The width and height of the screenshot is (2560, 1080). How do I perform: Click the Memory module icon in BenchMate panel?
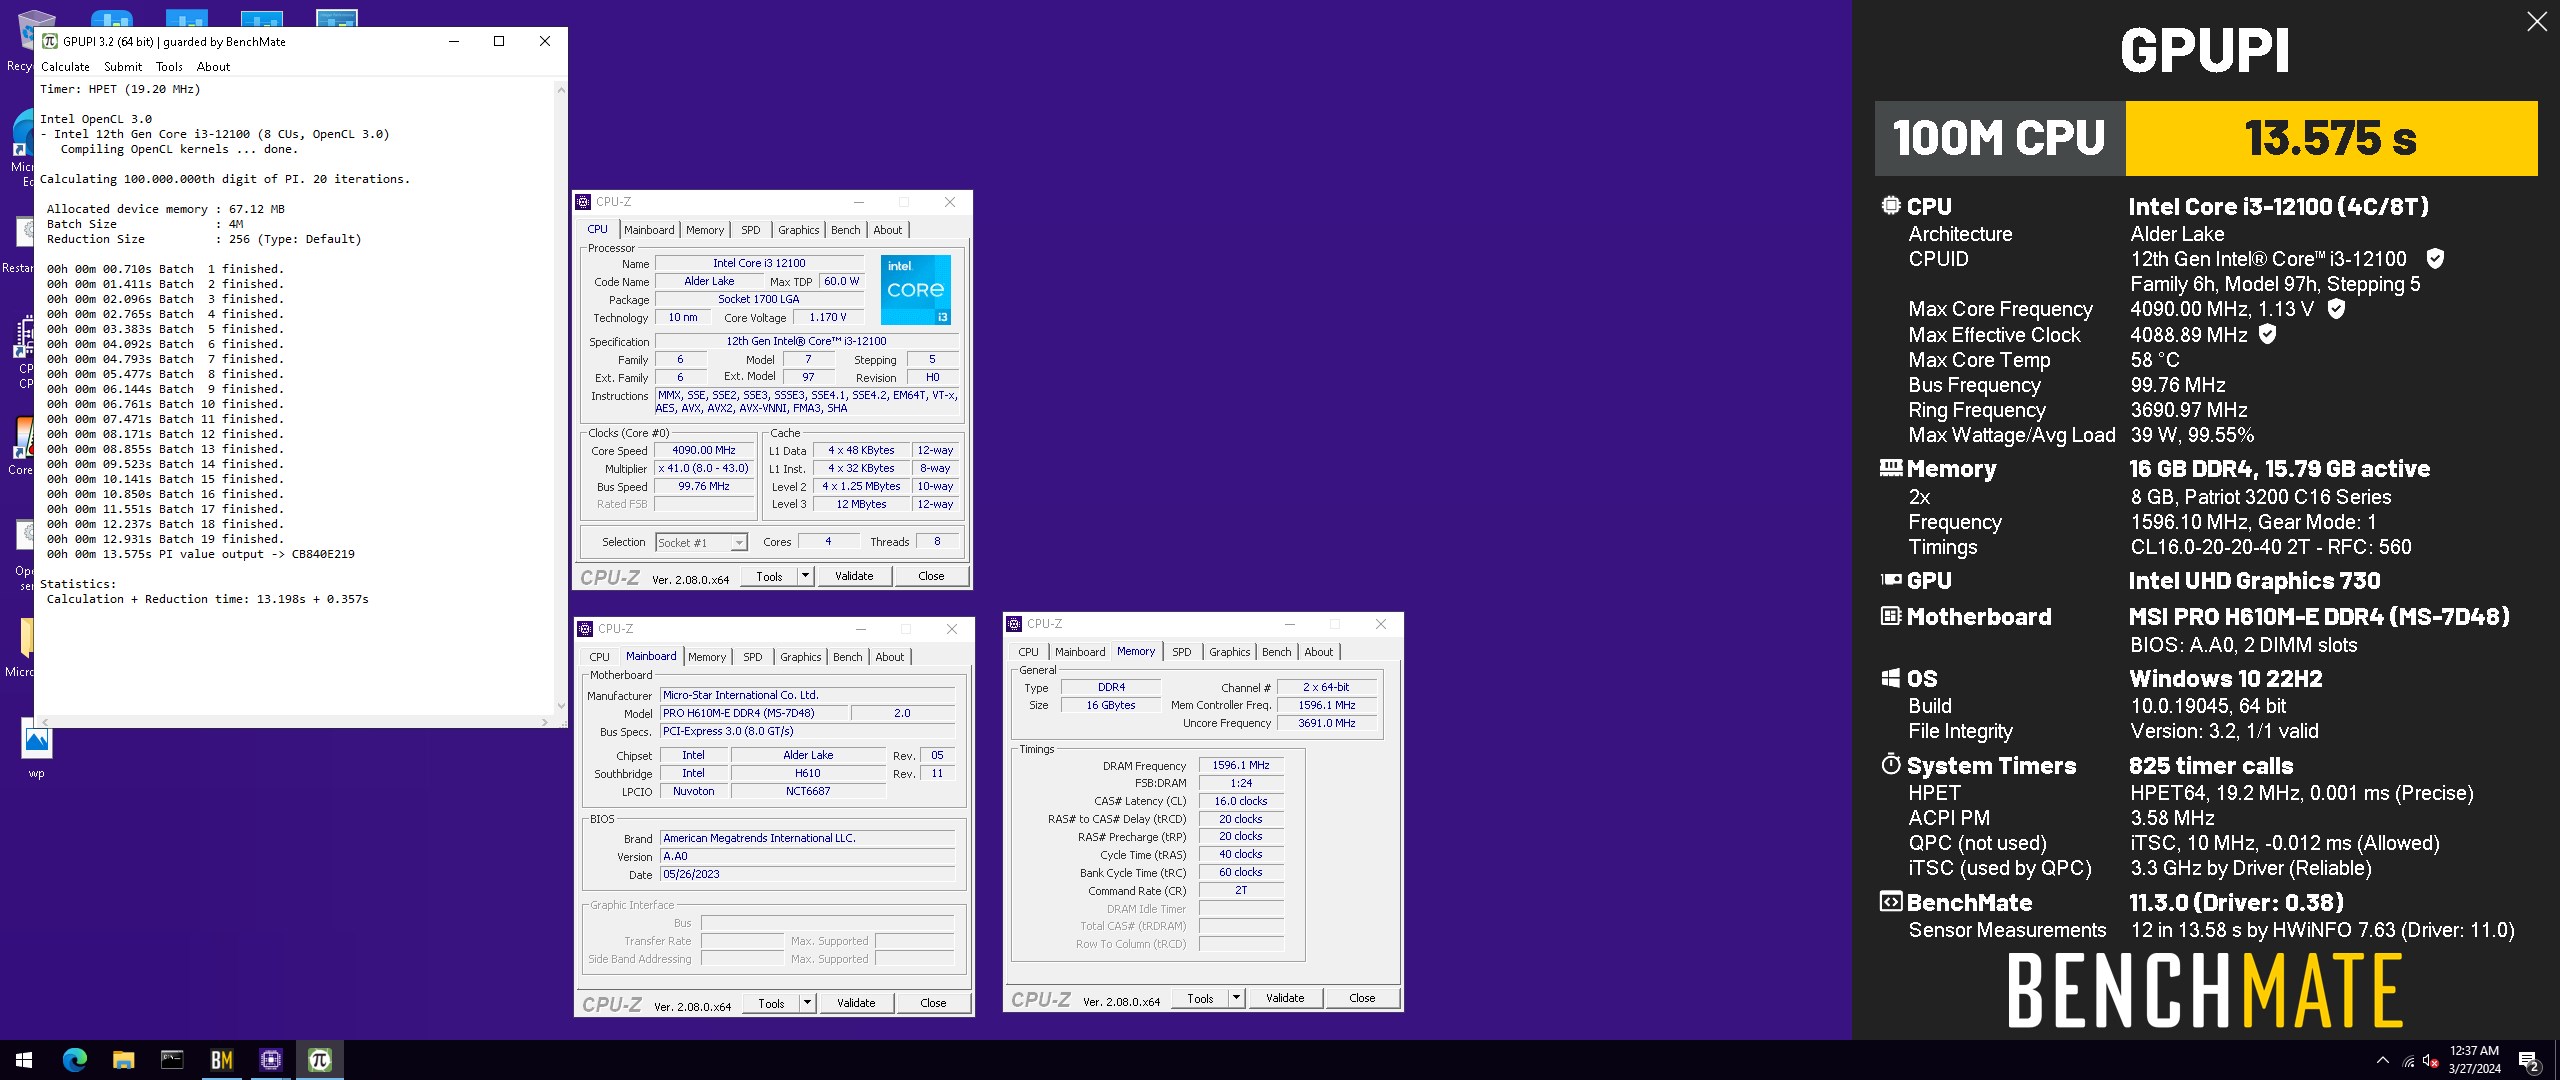(1890, 467)
